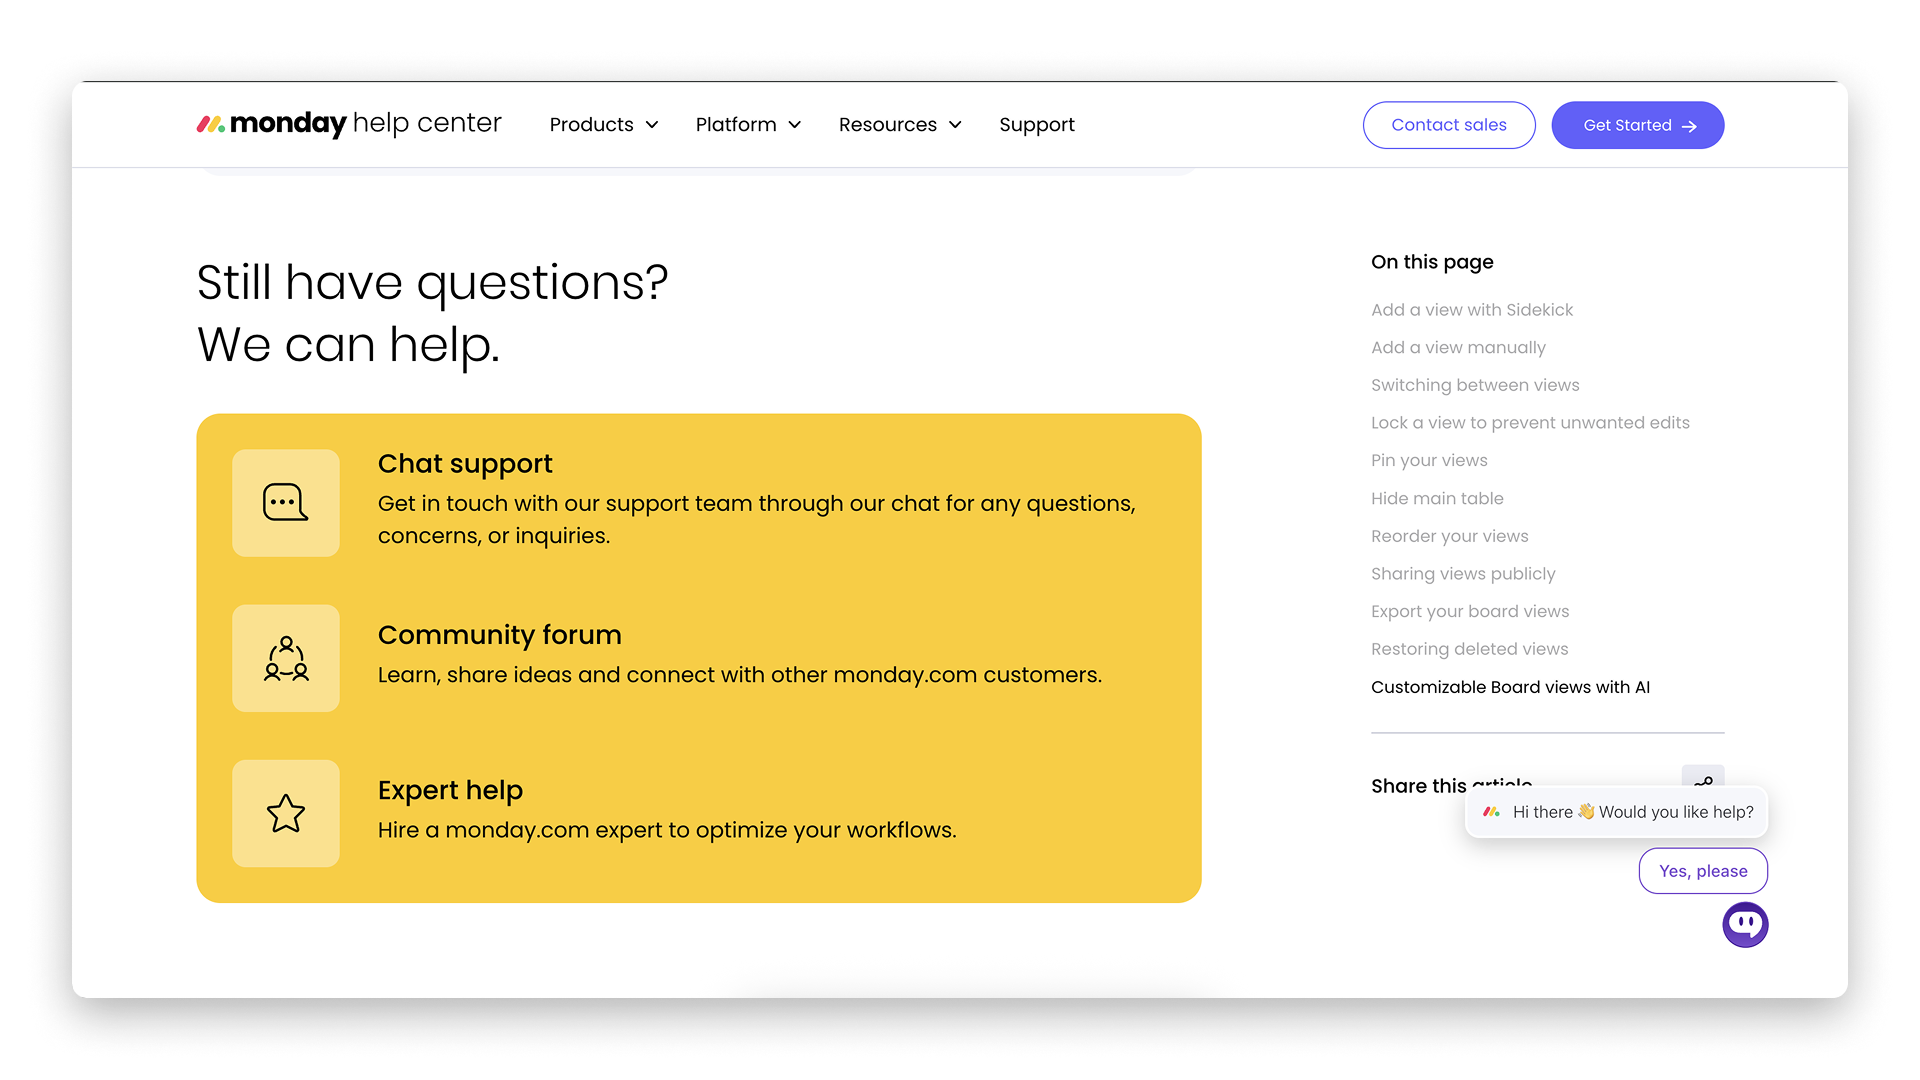The width and height of the screenshot is (1920, 1080).
Task: Click 'Learn, share ideas and connect' description
Action: 740,675
